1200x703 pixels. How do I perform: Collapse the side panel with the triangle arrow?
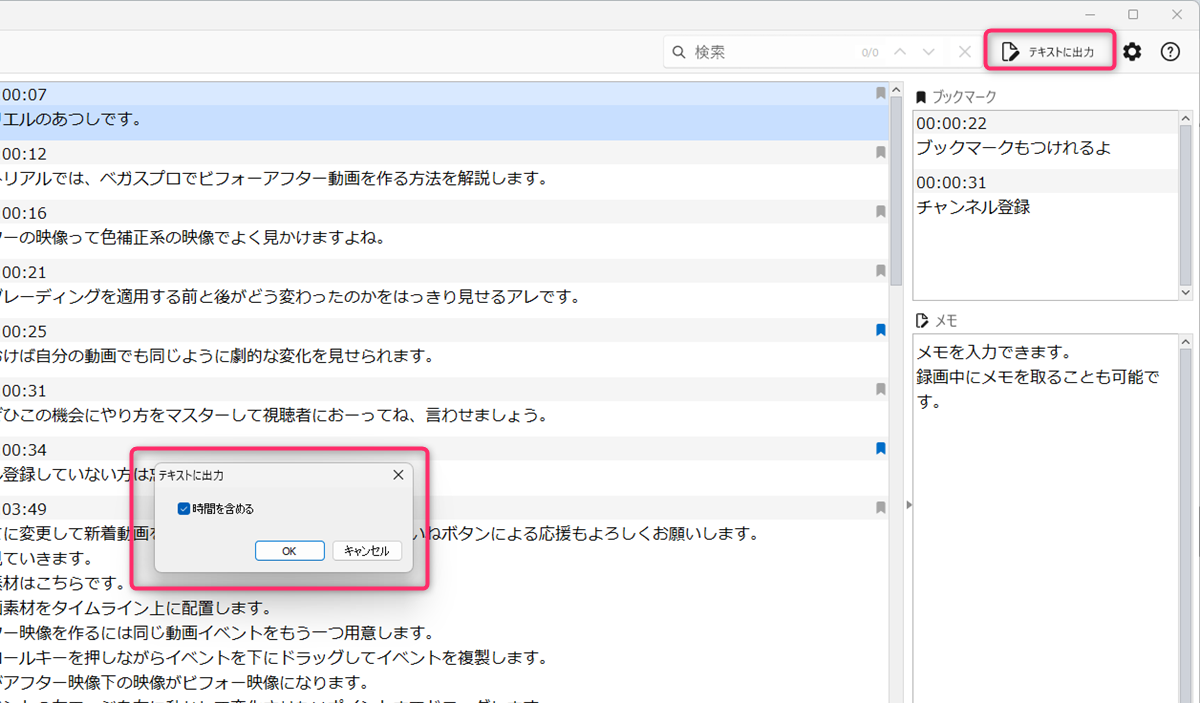pos(908,506)
